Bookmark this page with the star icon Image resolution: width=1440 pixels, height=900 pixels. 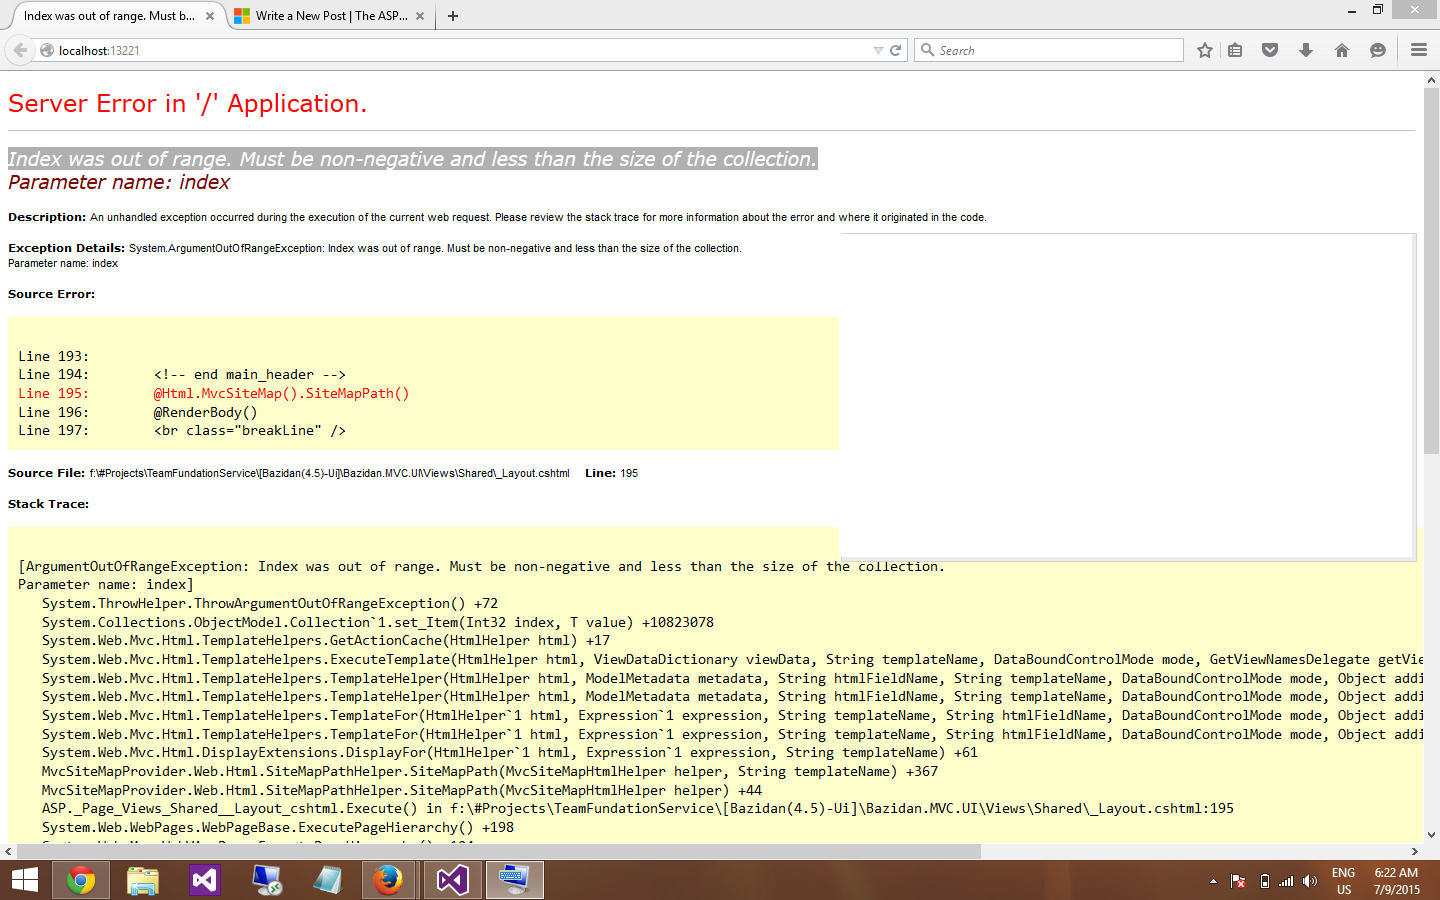click(x=1204, y=49)
